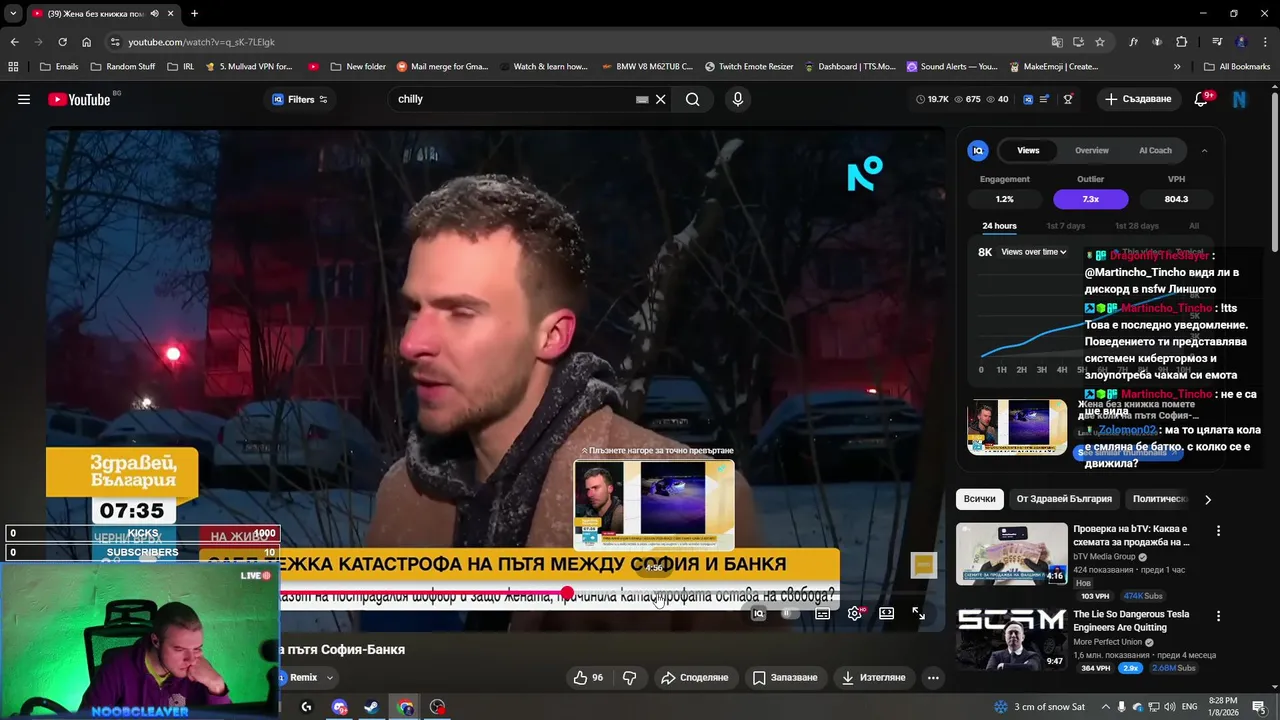Open Steam from the Windows taskbar
The image size is (1280, 720).
[x=371, y=707]
